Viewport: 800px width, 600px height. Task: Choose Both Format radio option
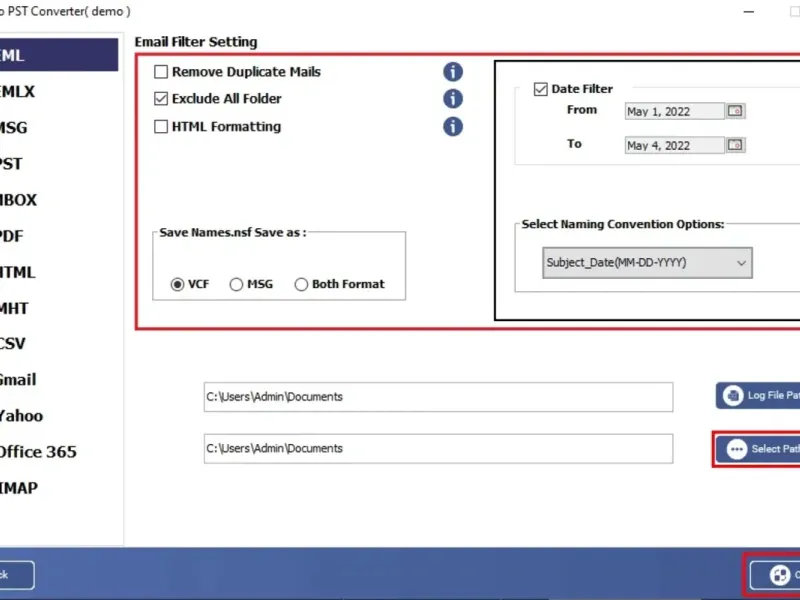[x=301, y=284]
